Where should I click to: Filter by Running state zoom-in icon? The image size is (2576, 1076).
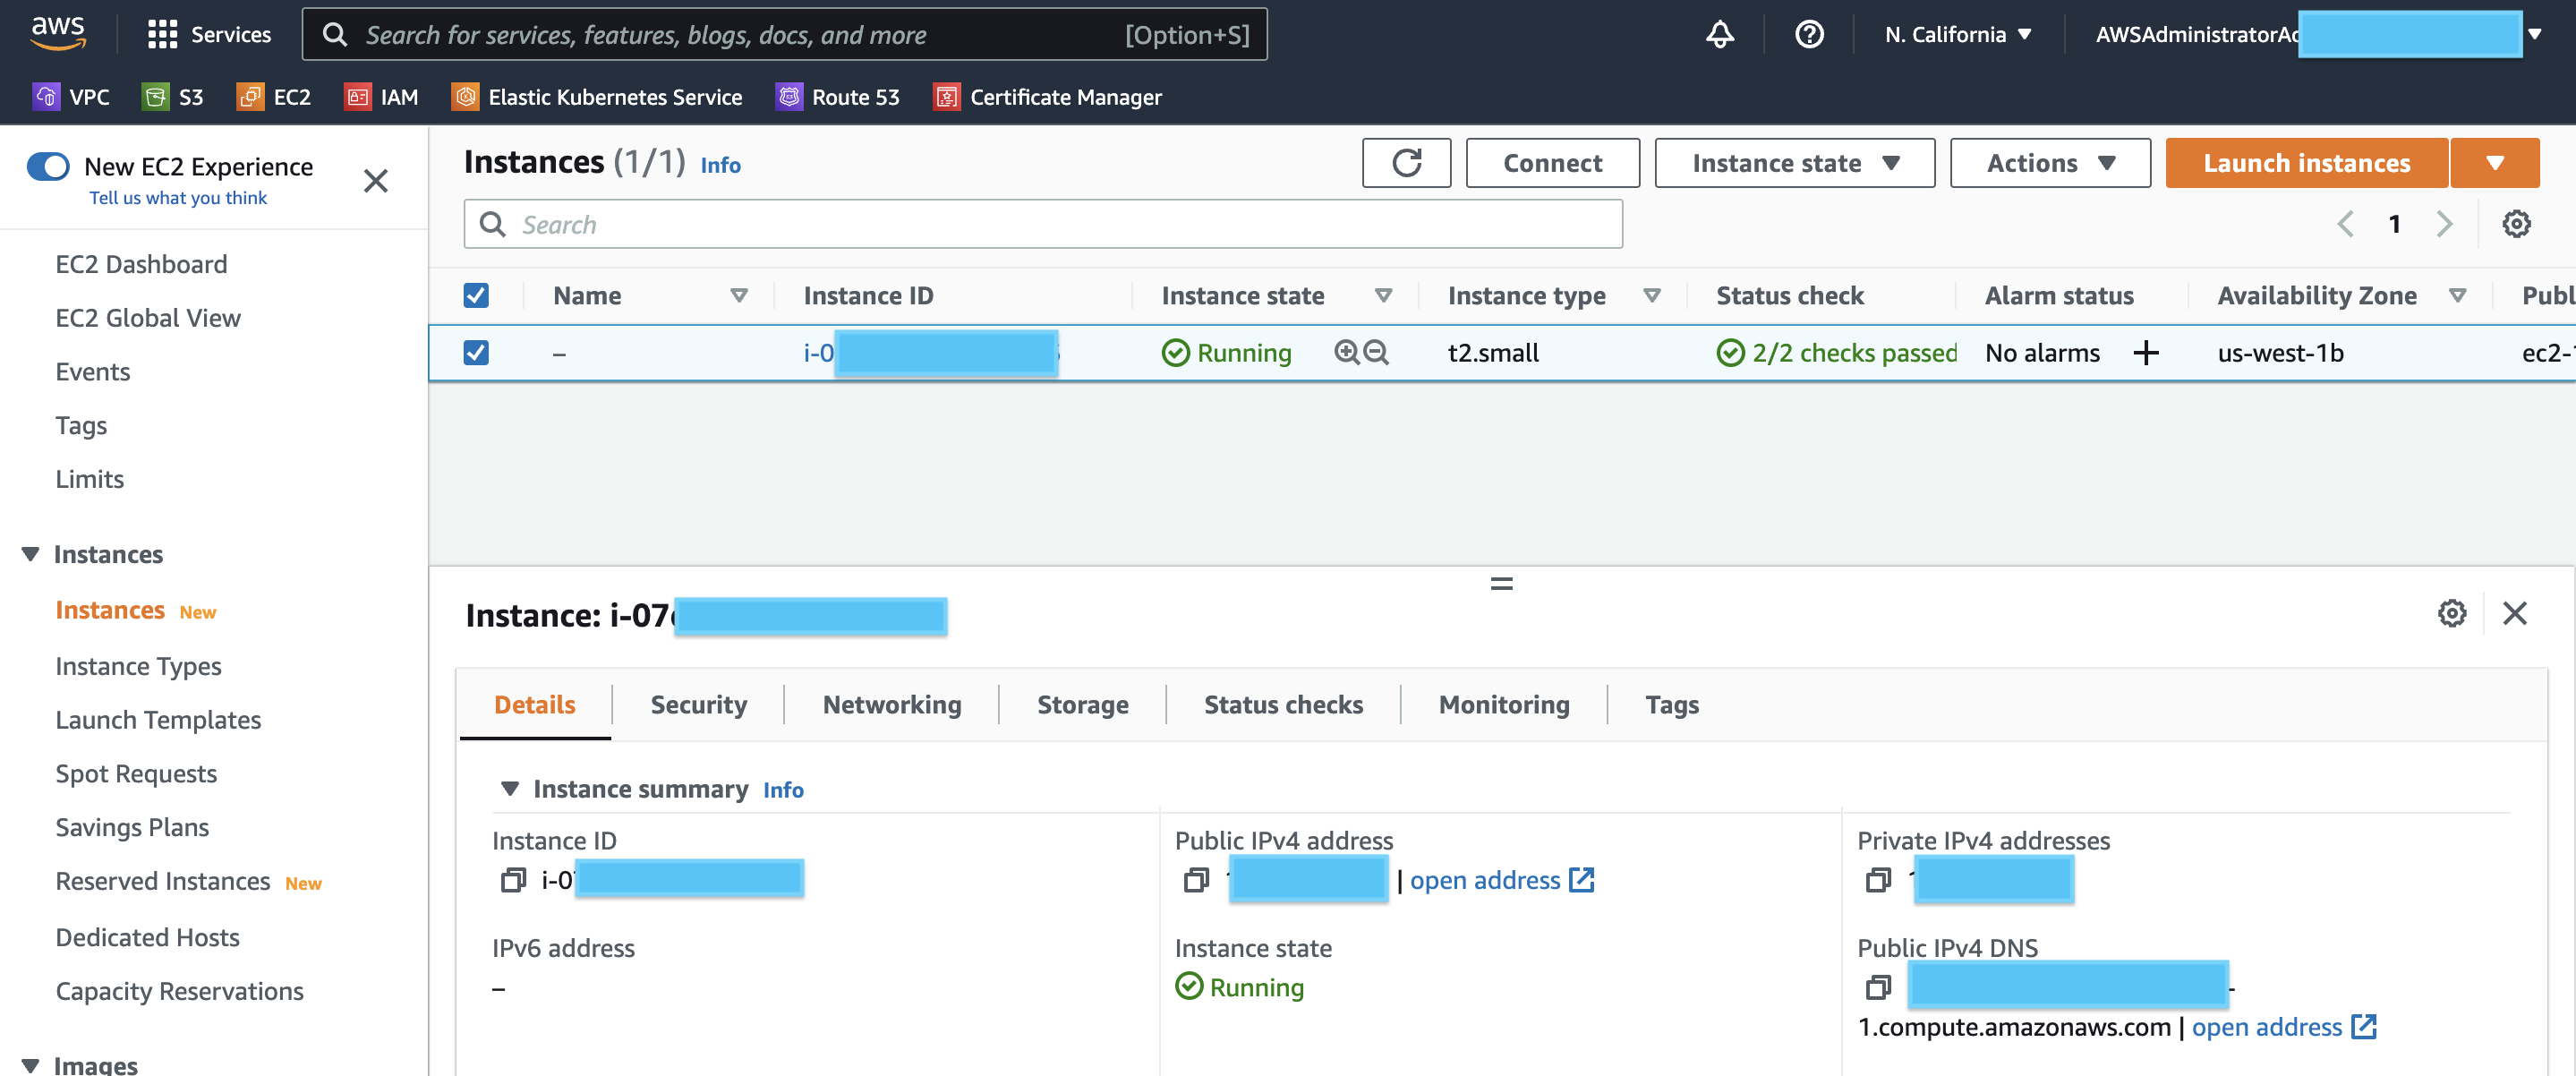pos(1347,352)
